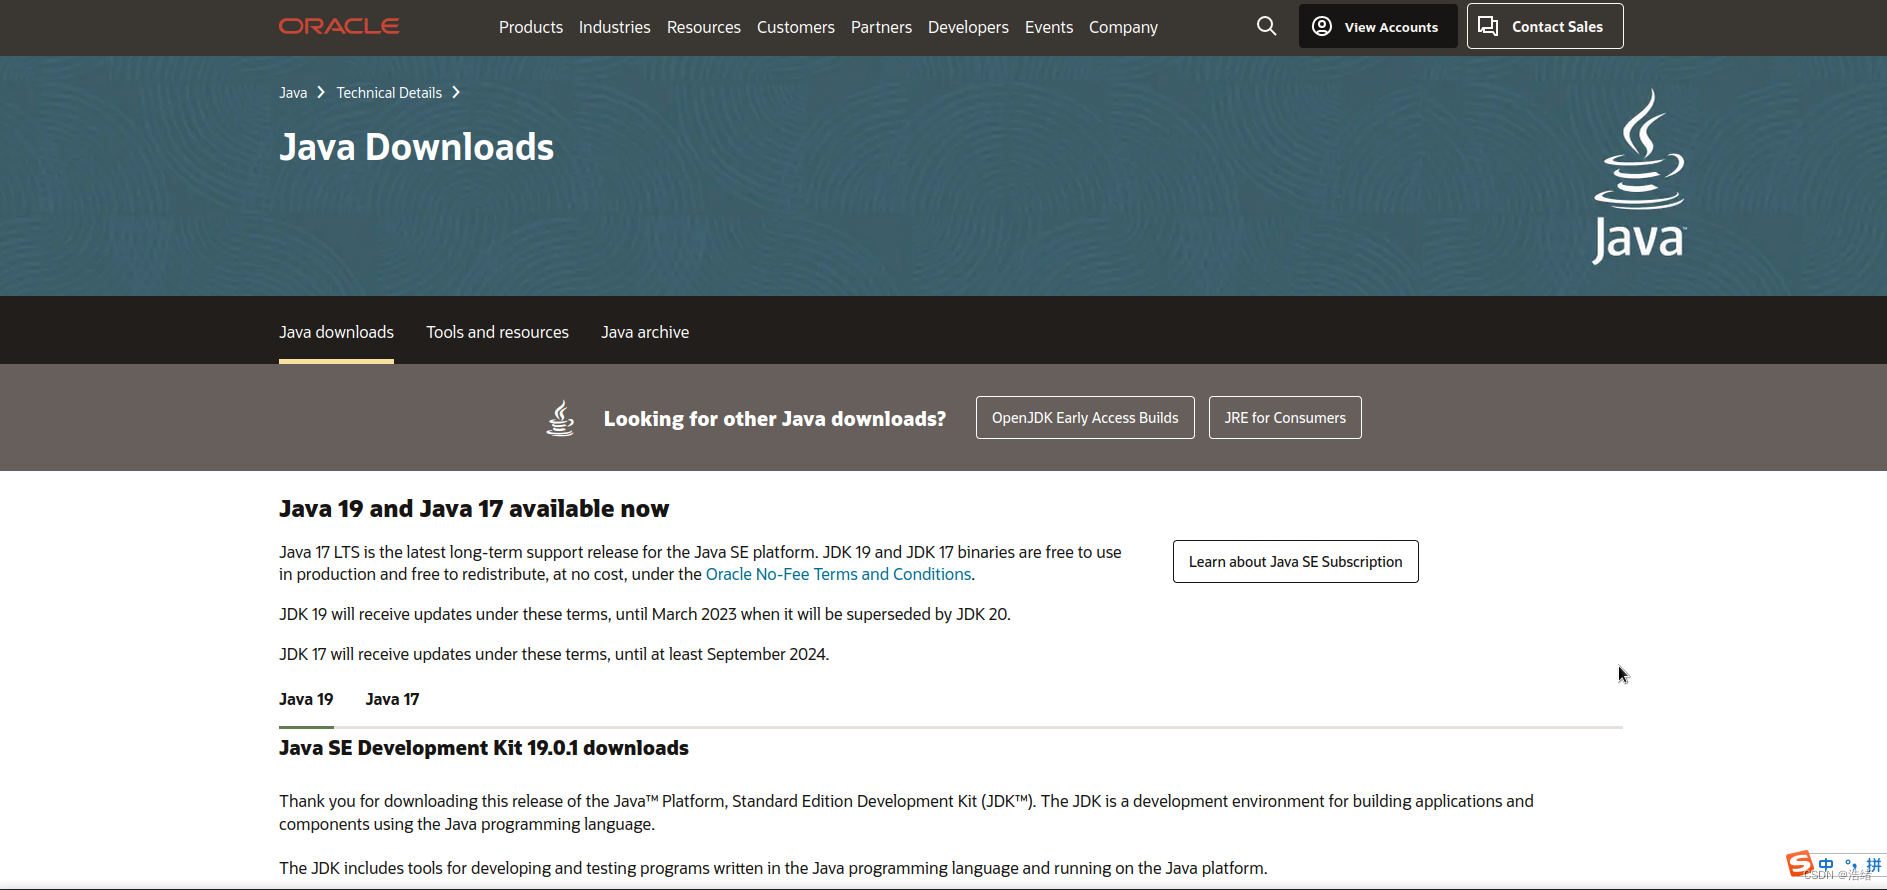Image resolution: width=1887 pixels, height=890 pixels.
Task: Click 'Looking for other Java downloads?' text
Action: [x=774, y=419]
